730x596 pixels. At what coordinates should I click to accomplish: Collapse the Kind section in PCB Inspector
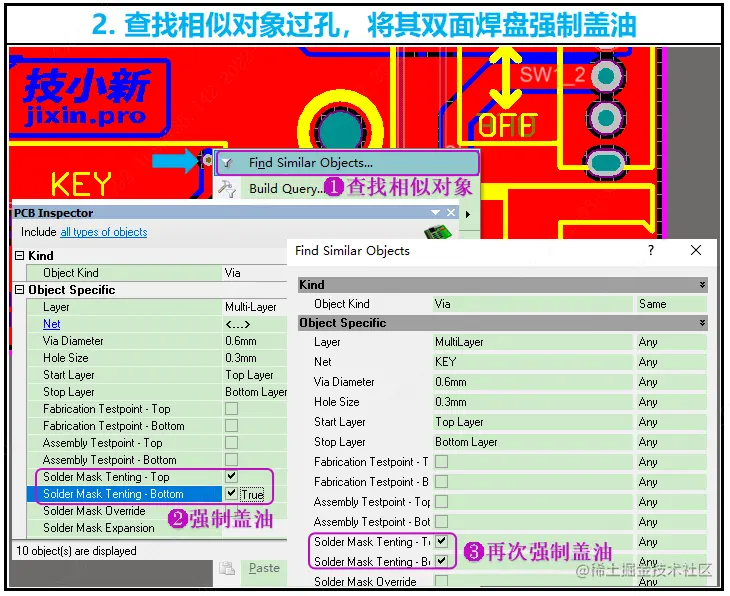(20, 256)
